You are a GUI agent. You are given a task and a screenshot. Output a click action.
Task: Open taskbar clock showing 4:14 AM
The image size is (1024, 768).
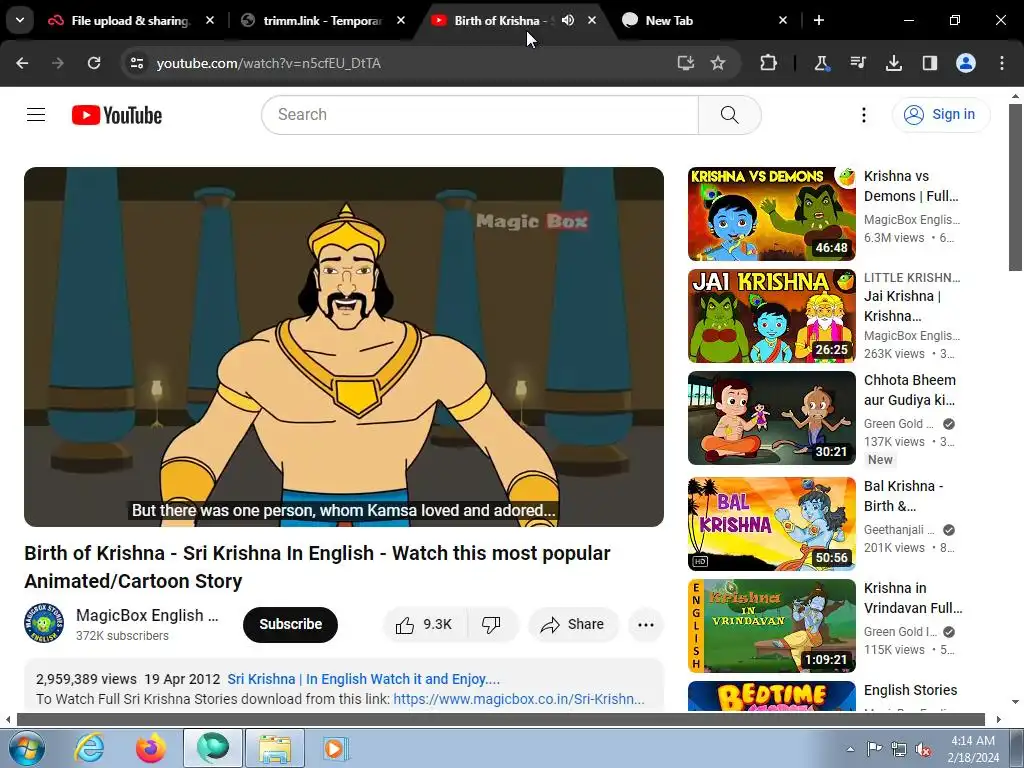[x=973, y=749]
